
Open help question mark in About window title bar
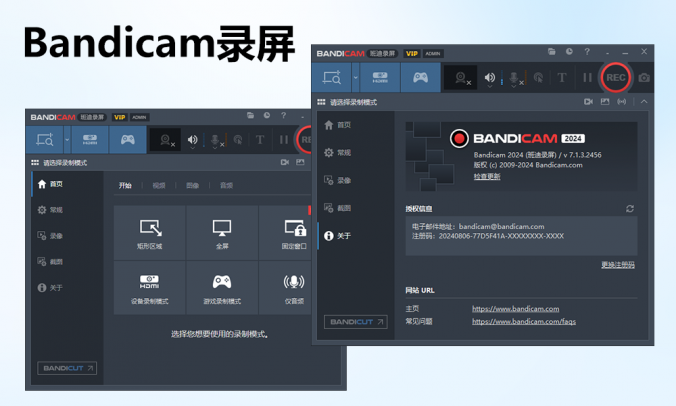[587, 52]
